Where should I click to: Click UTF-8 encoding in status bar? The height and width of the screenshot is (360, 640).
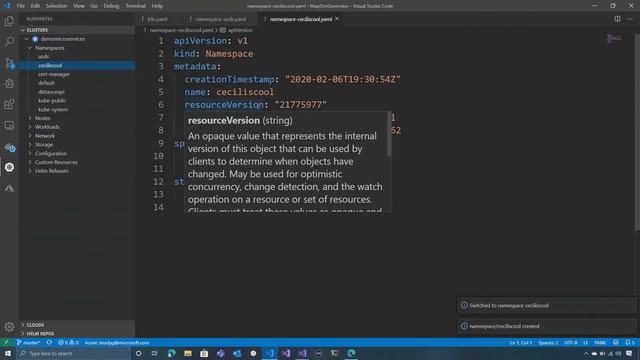tap(571, 342)
